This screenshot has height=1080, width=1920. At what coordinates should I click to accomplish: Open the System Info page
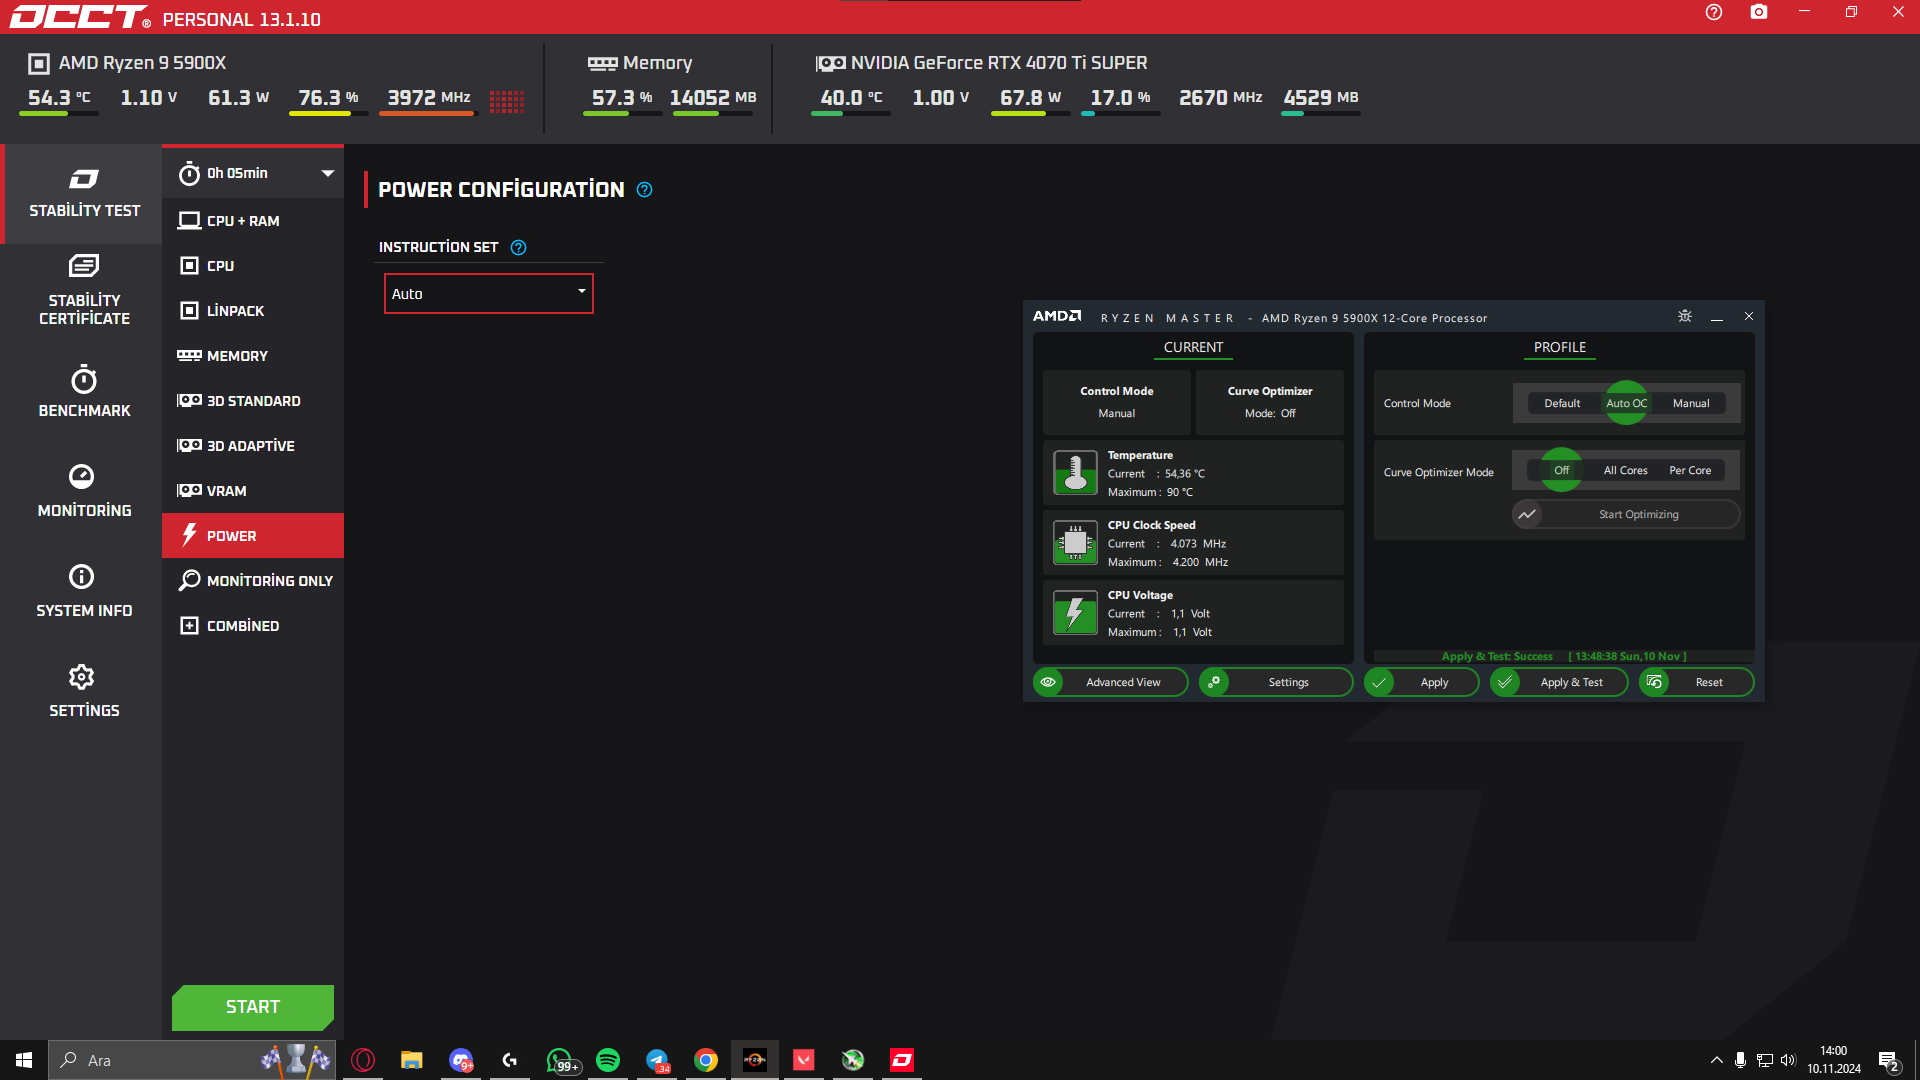point(84,591)
